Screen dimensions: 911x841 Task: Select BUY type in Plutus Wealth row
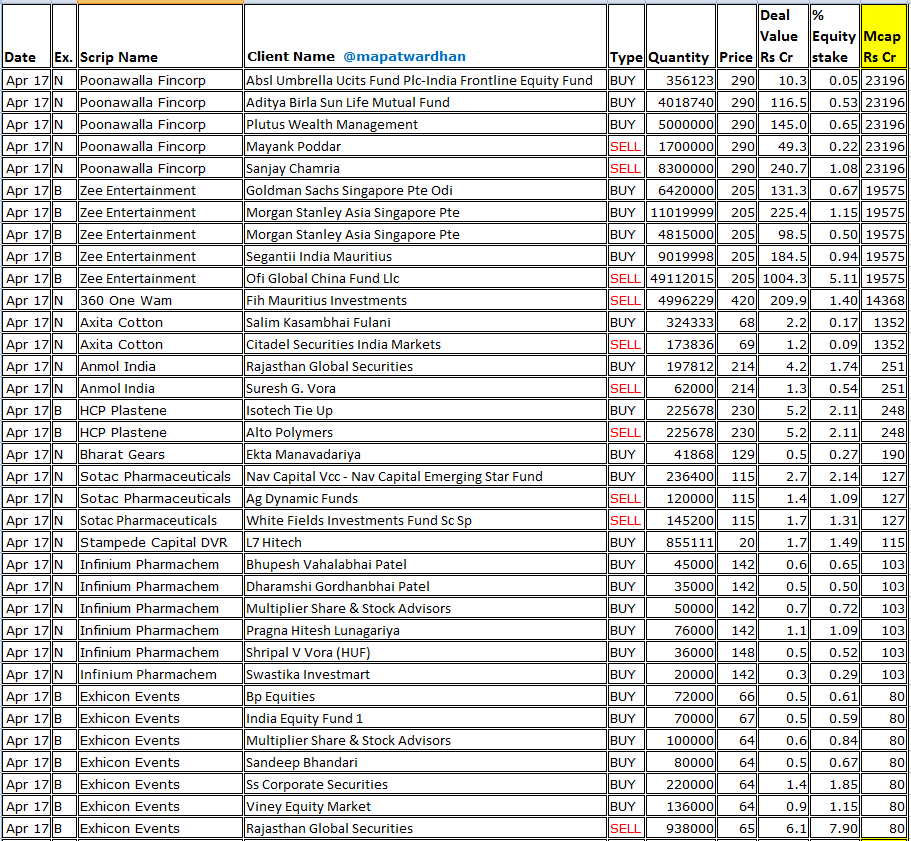pos(626,124)
